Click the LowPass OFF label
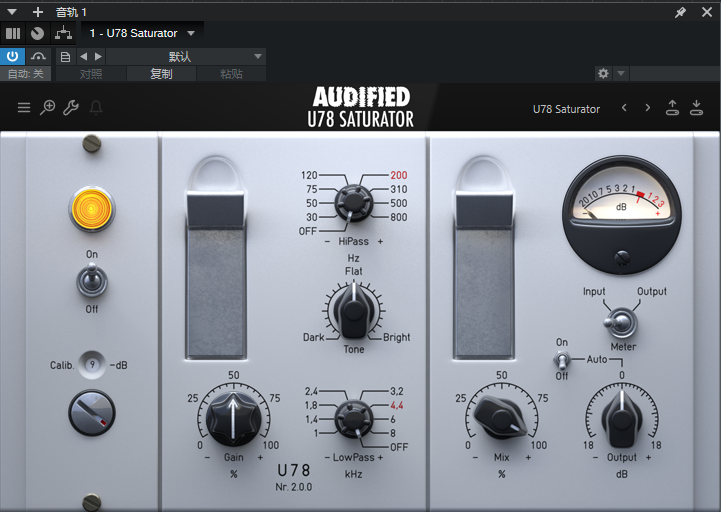This screenshot has width=721, height=512. click(399, 447)
